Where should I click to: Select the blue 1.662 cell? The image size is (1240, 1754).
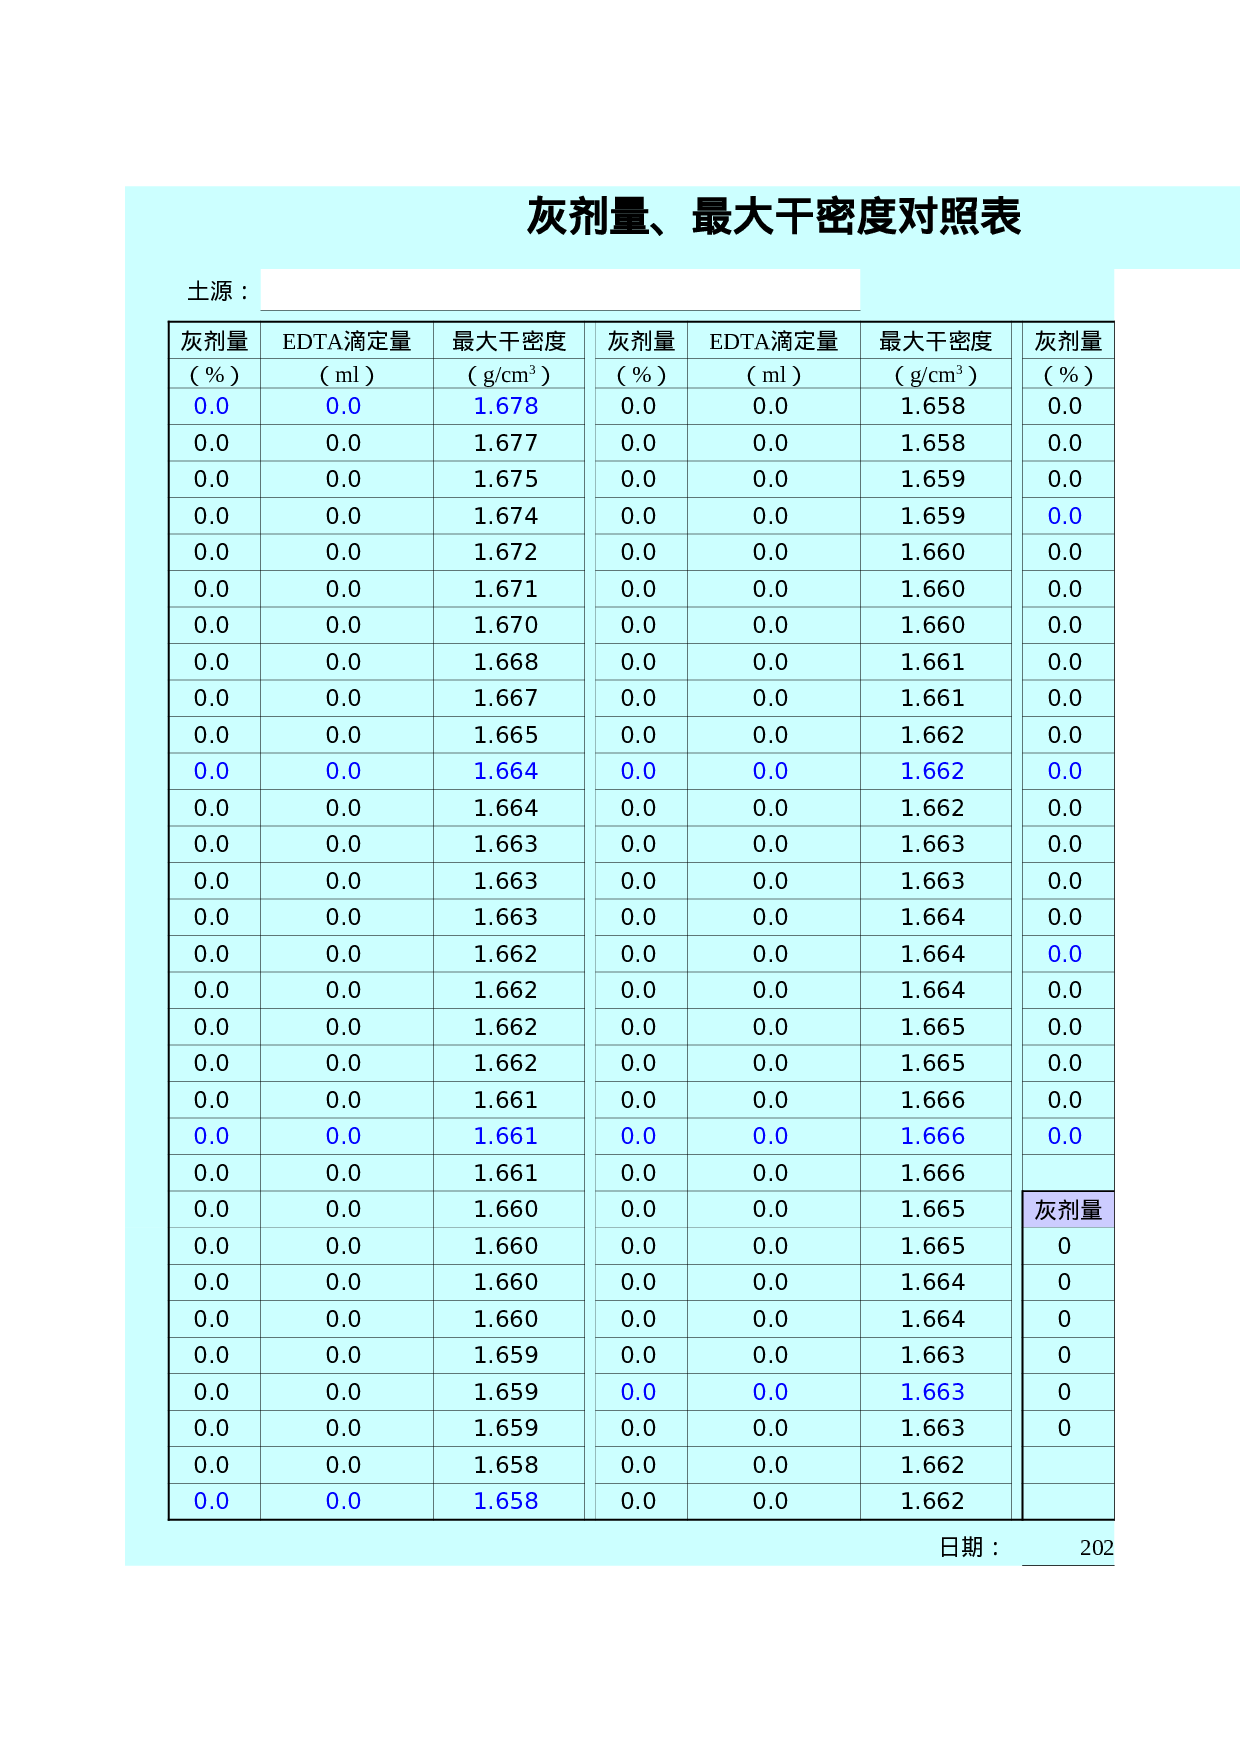(x=935, y=771)
